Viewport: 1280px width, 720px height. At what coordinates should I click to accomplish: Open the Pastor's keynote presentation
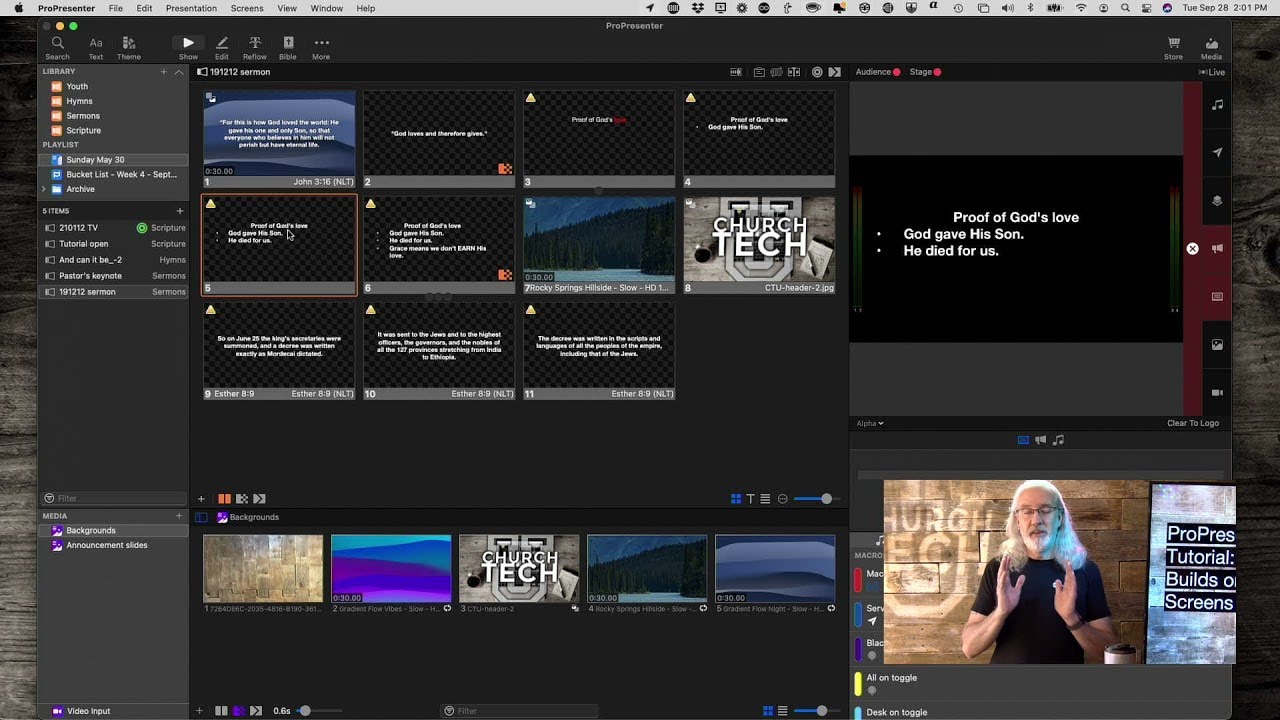tap(113, 276)
